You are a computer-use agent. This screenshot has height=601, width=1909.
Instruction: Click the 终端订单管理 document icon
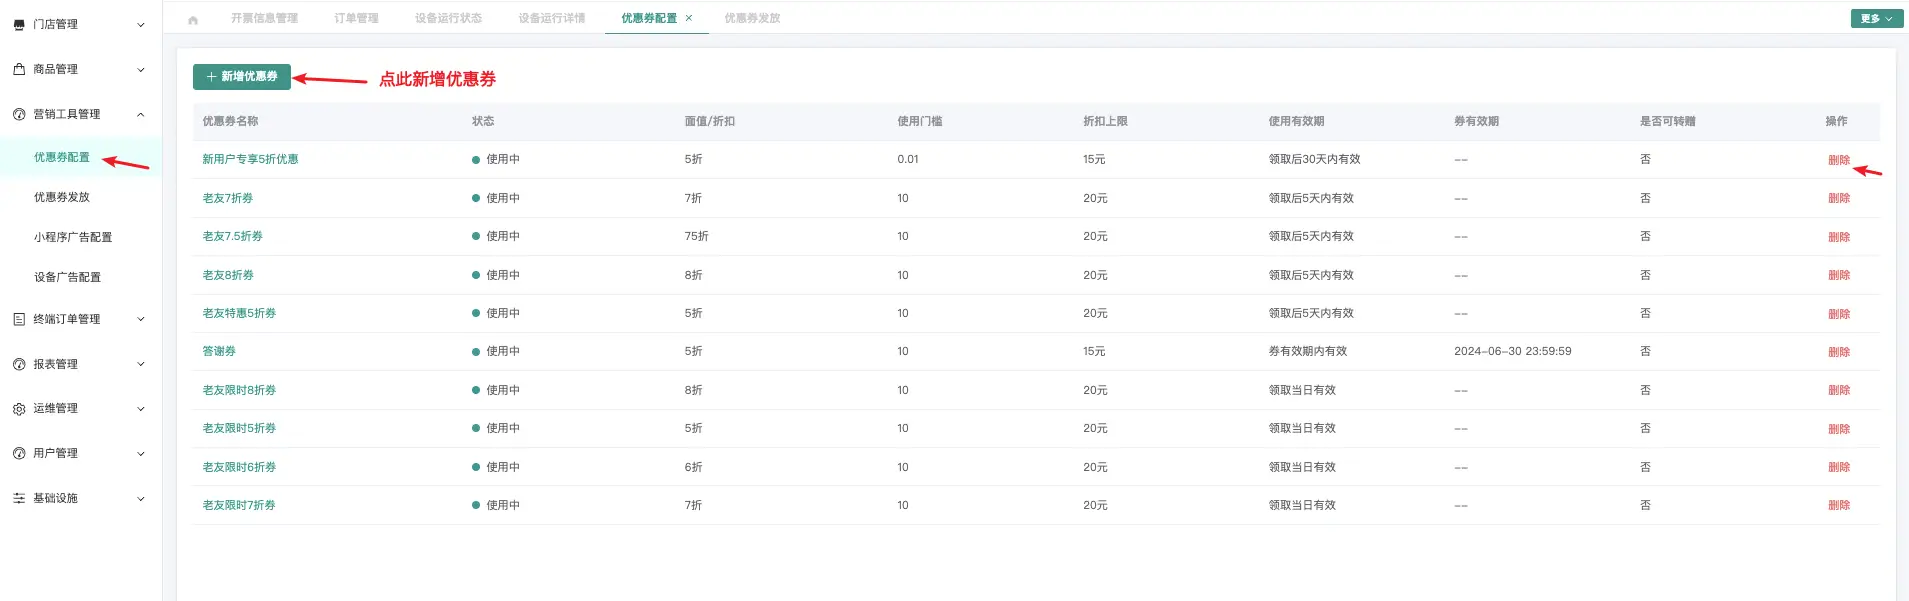19,319
